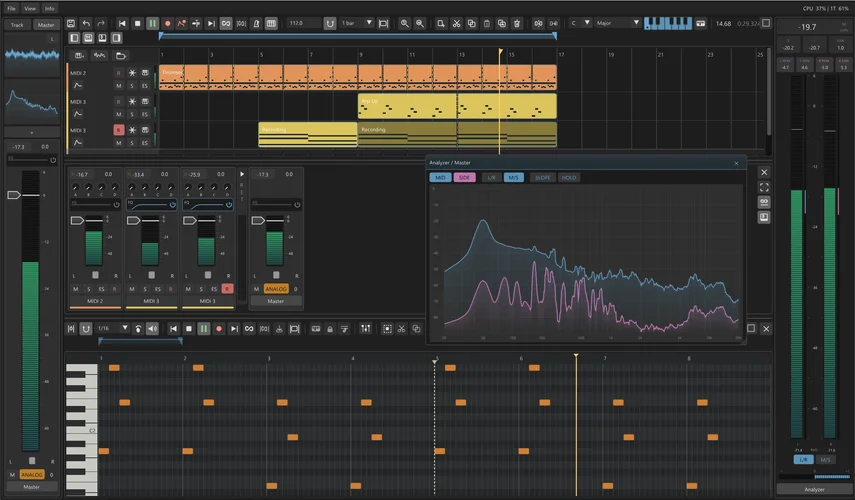
Task: Click the SLOPE button in analyzer
Action: pos(543,178)
